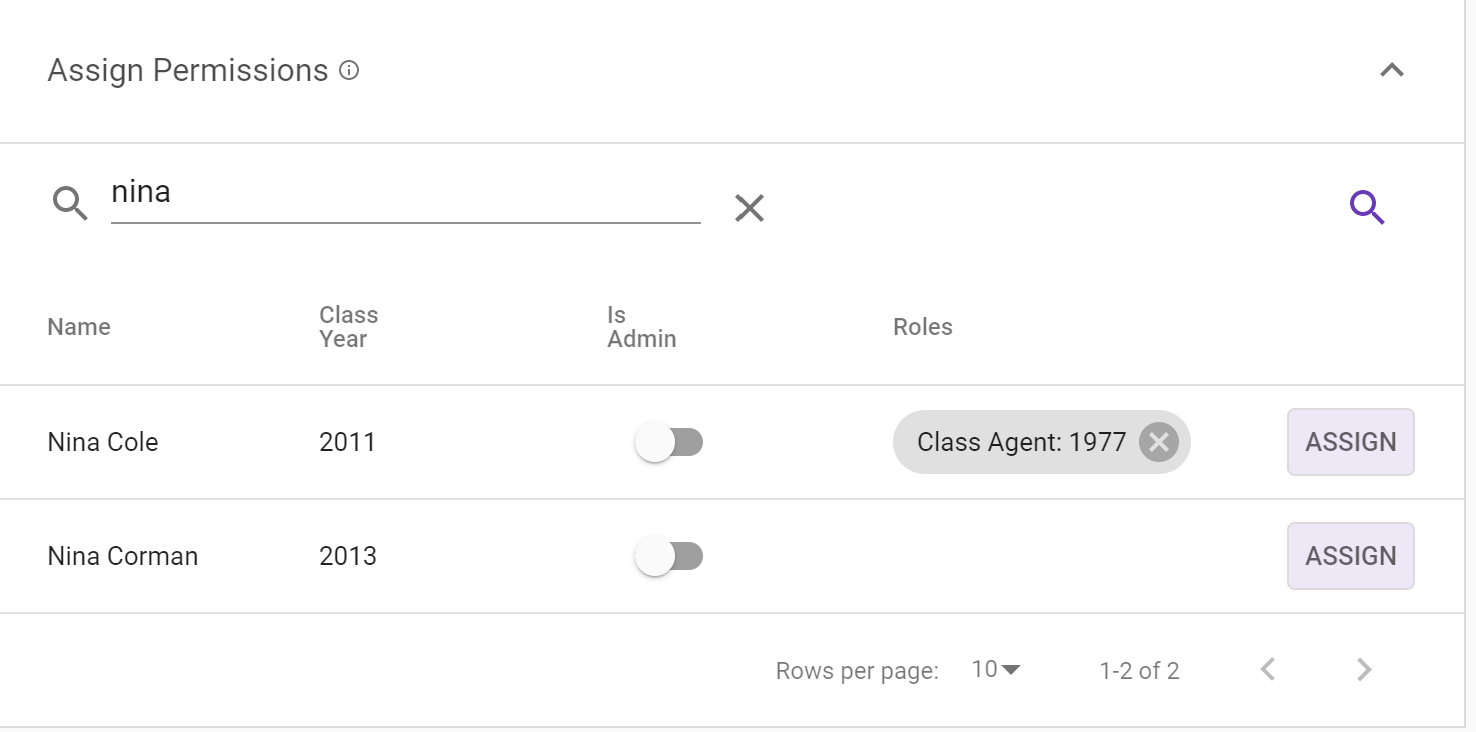Open the Rows per page dropdown

click(x=996, y=669)
